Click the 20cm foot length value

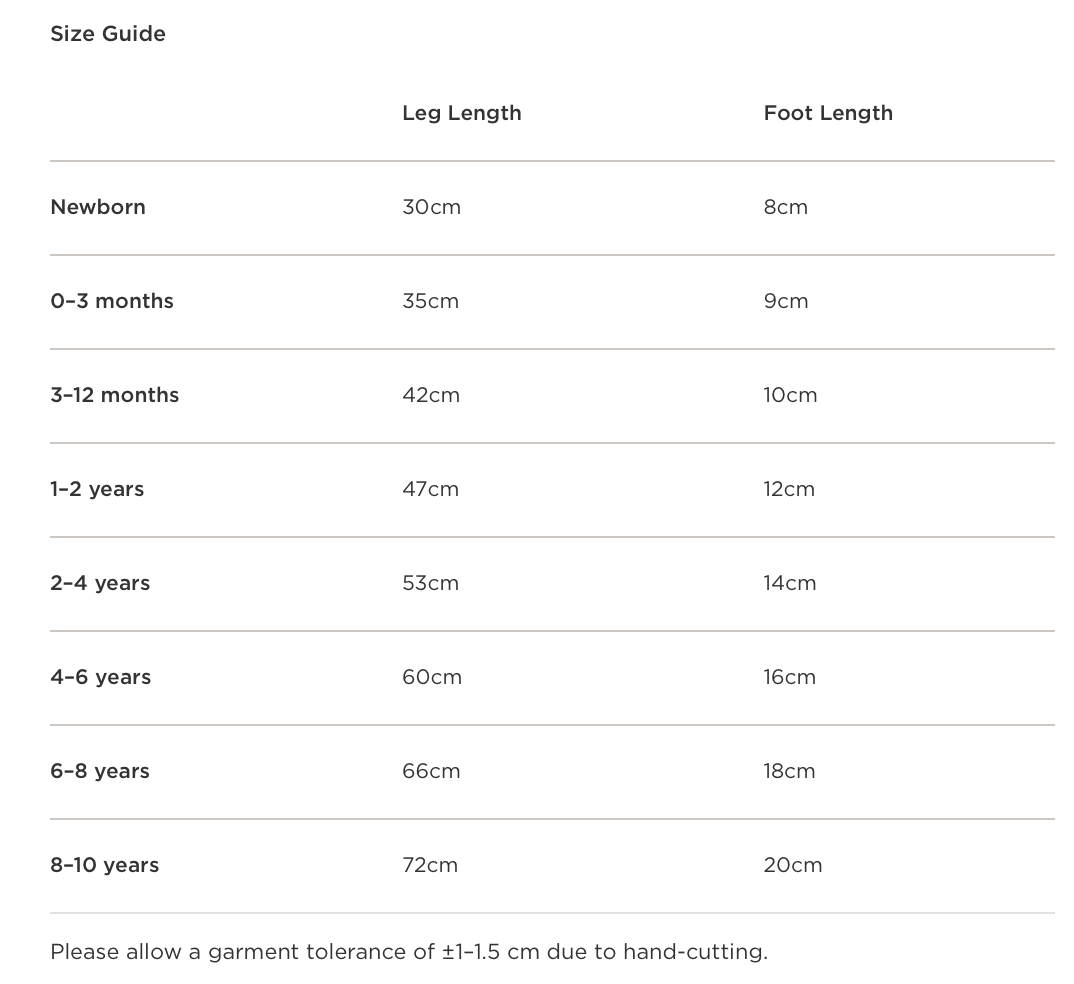point(792,865)
